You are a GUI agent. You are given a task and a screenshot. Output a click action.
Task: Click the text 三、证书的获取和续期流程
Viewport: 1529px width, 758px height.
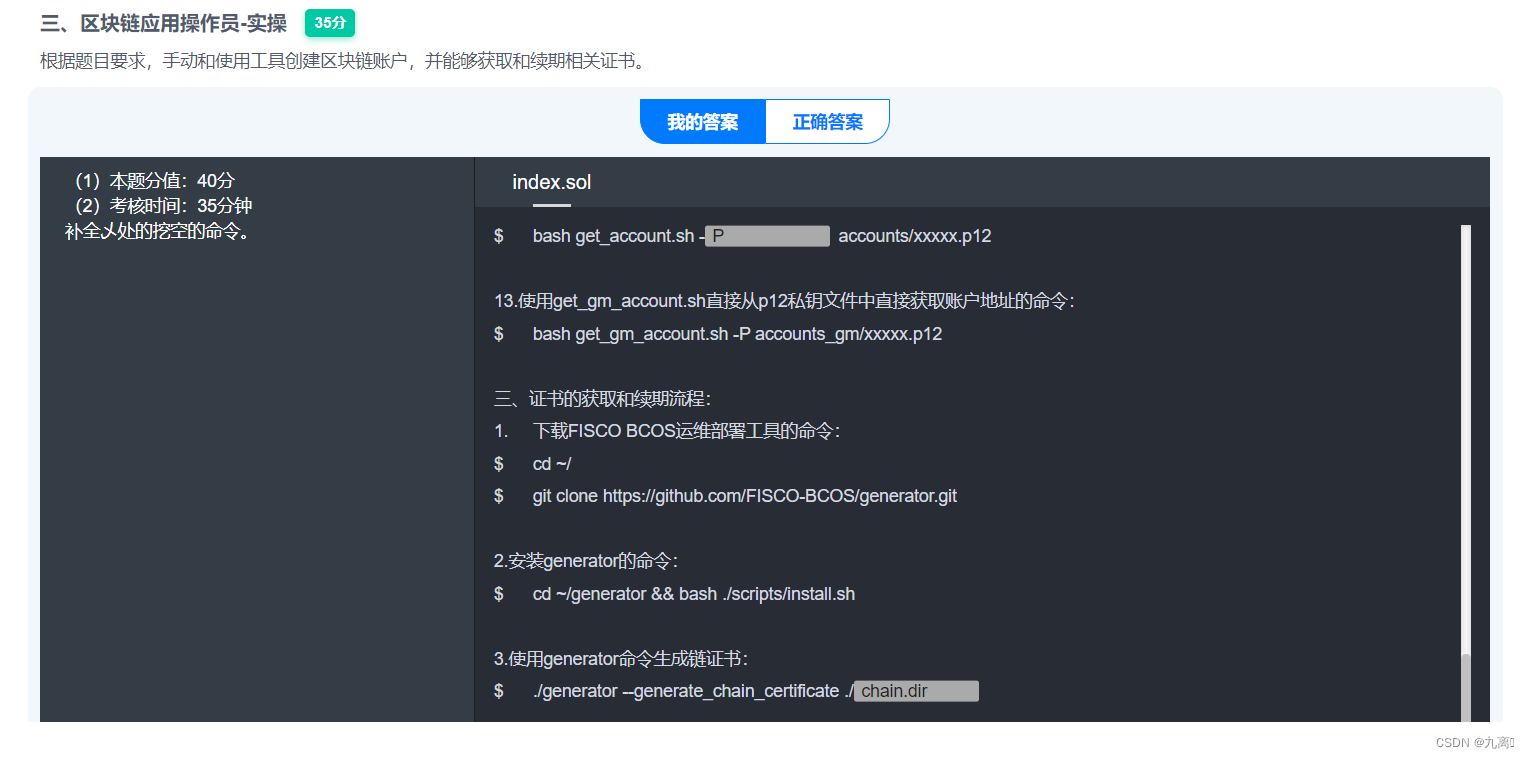603,399
